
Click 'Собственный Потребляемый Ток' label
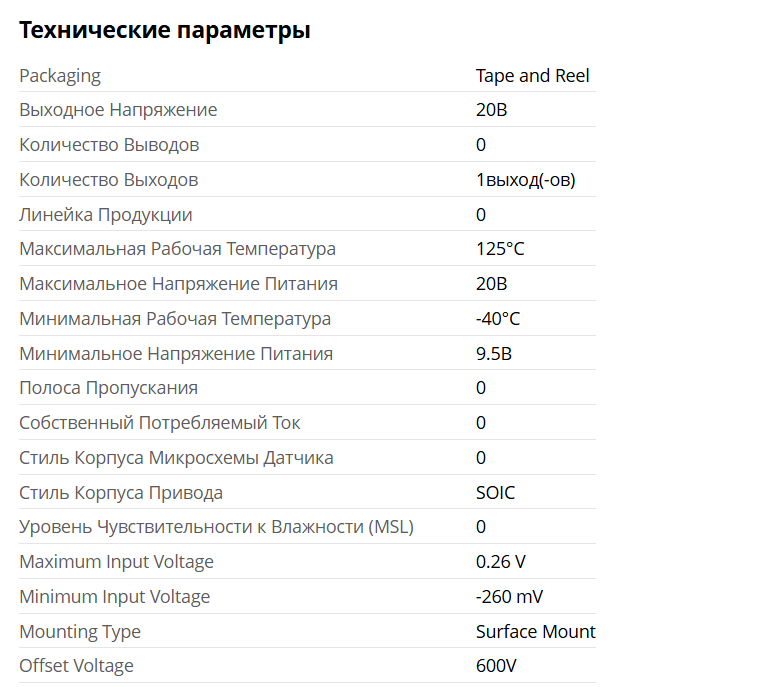tap(160, 423)
